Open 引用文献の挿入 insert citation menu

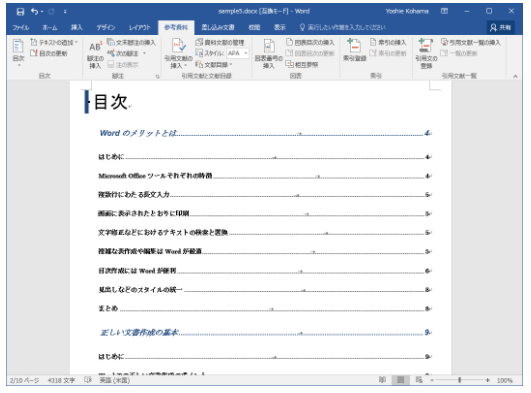(178, 54)
